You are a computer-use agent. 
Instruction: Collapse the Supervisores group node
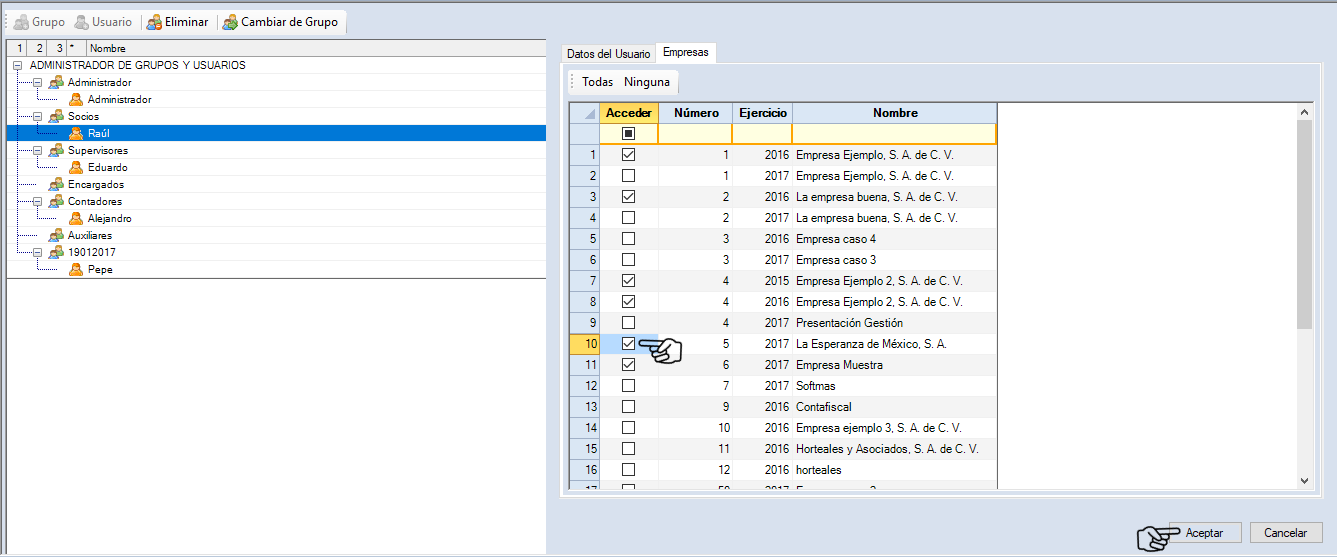[x=37, y=150]
